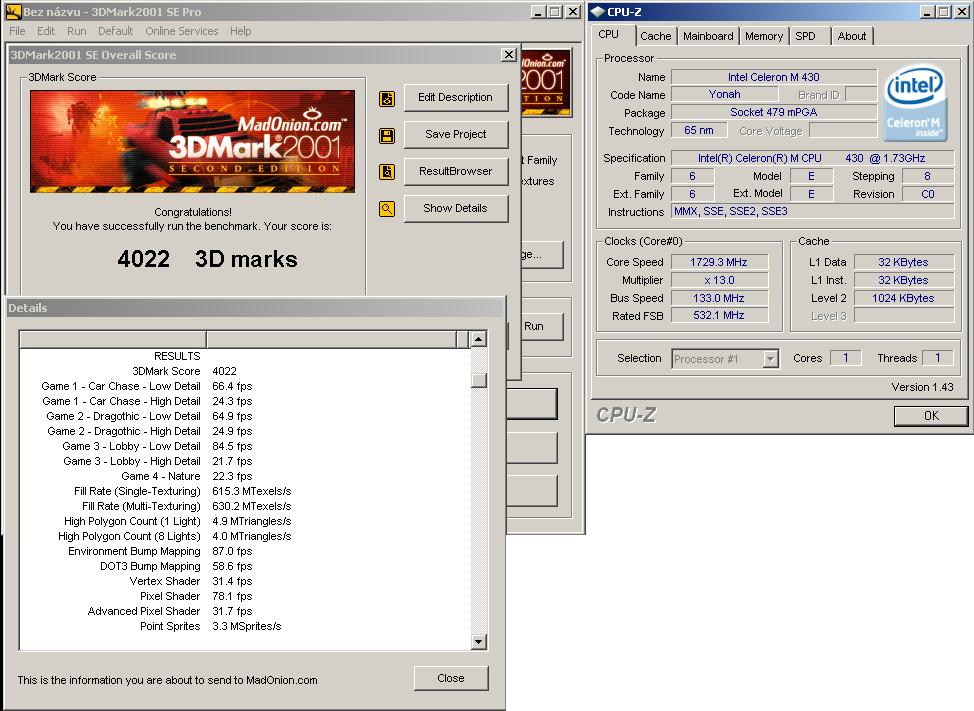The height and width of the screenshot is (711, 974).
Task: Click the CPU-Z title bar icon
Action: [x=598, y=11]
